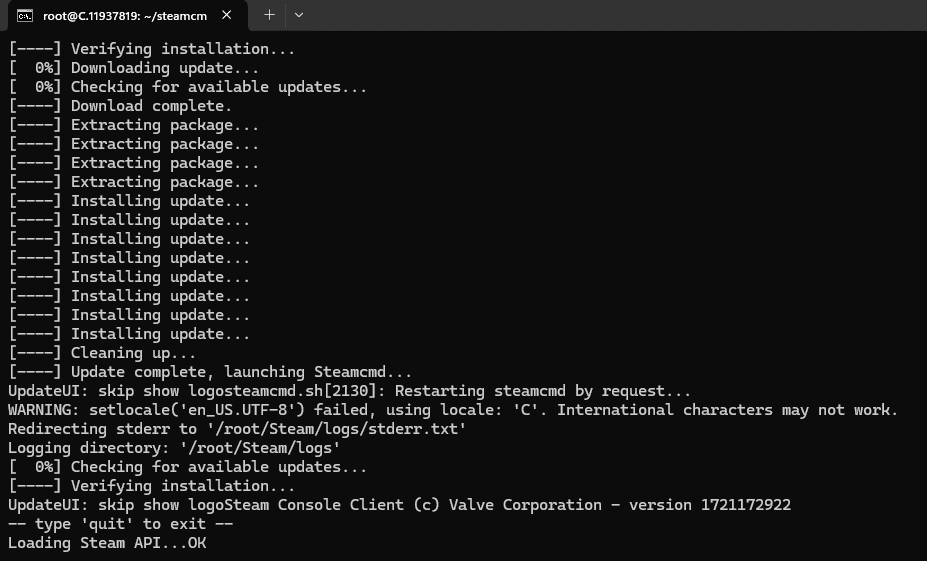This screenshot has width=927, height=561.
Task: Click the terminal icon in the tab
Action: pos(25,16)
